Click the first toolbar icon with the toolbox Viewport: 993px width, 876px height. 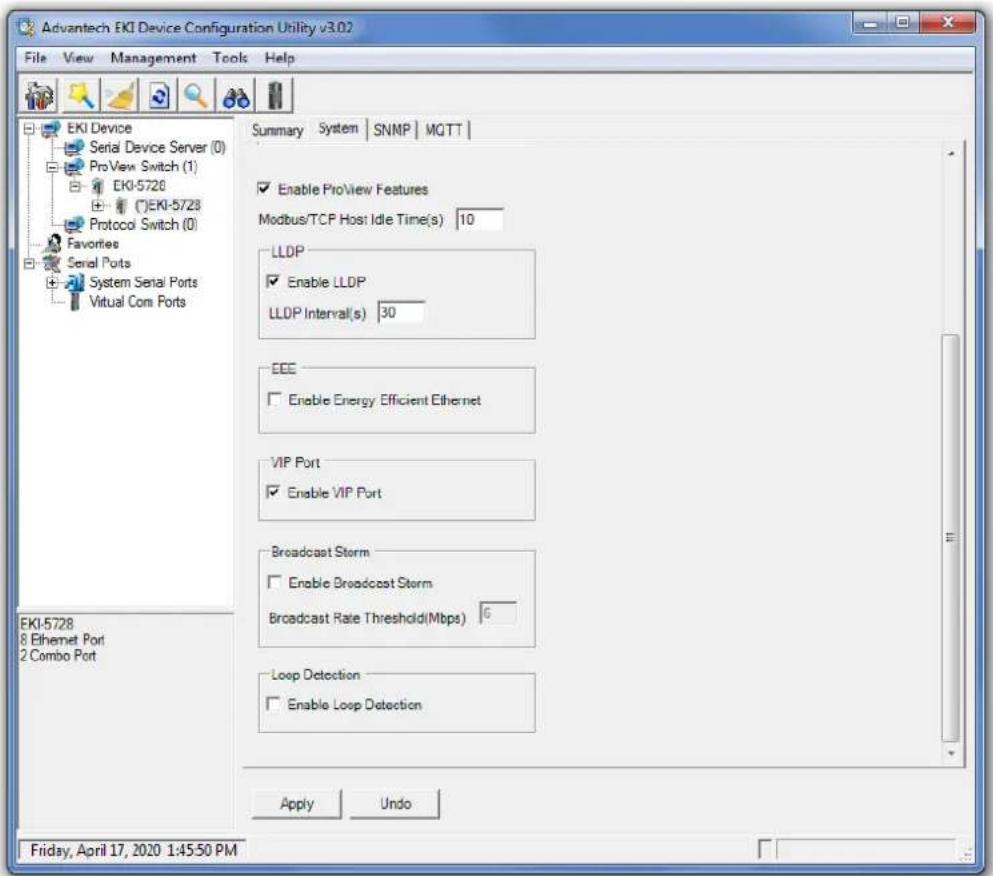(x=40, y=96)
